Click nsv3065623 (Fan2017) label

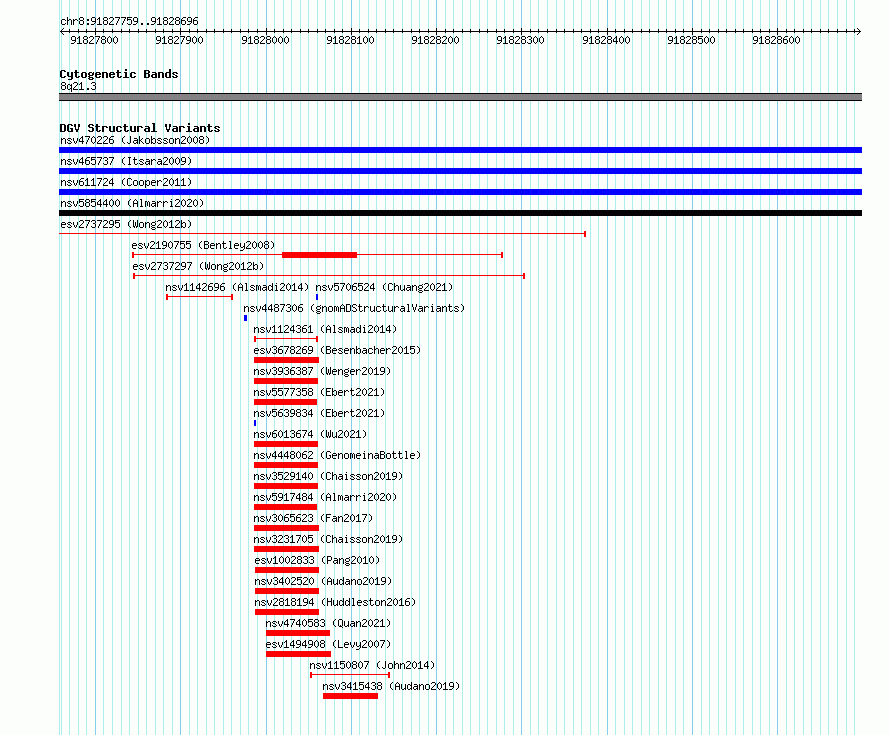coord(313,518)
